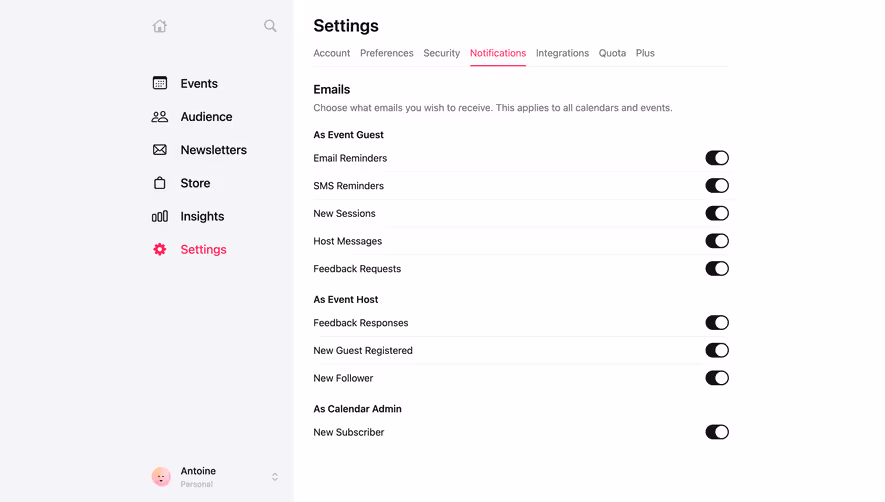Image resolution: width=885 pixels, height=502 pixels.
Task: Select the Notifications tab
Action: point(498,53)
